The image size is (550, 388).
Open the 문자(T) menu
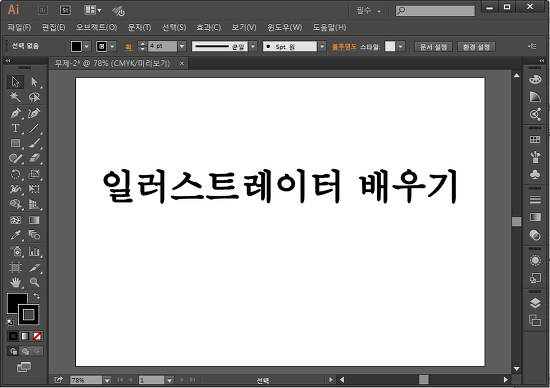click(x=139, y=27)
